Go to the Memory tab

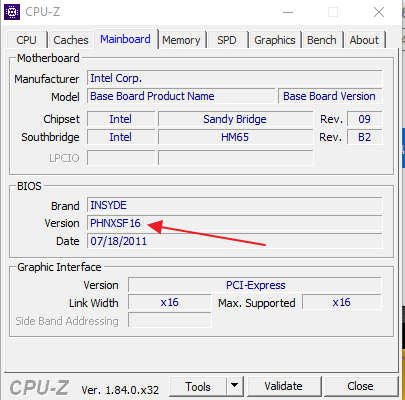pos(181,40)
